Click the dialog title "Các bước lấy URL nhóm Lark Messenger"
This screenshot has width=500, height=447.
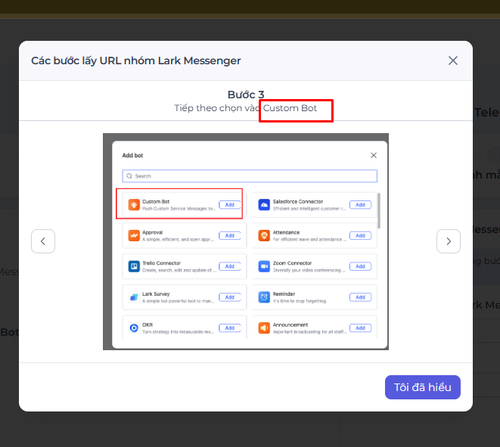(136, 61)
